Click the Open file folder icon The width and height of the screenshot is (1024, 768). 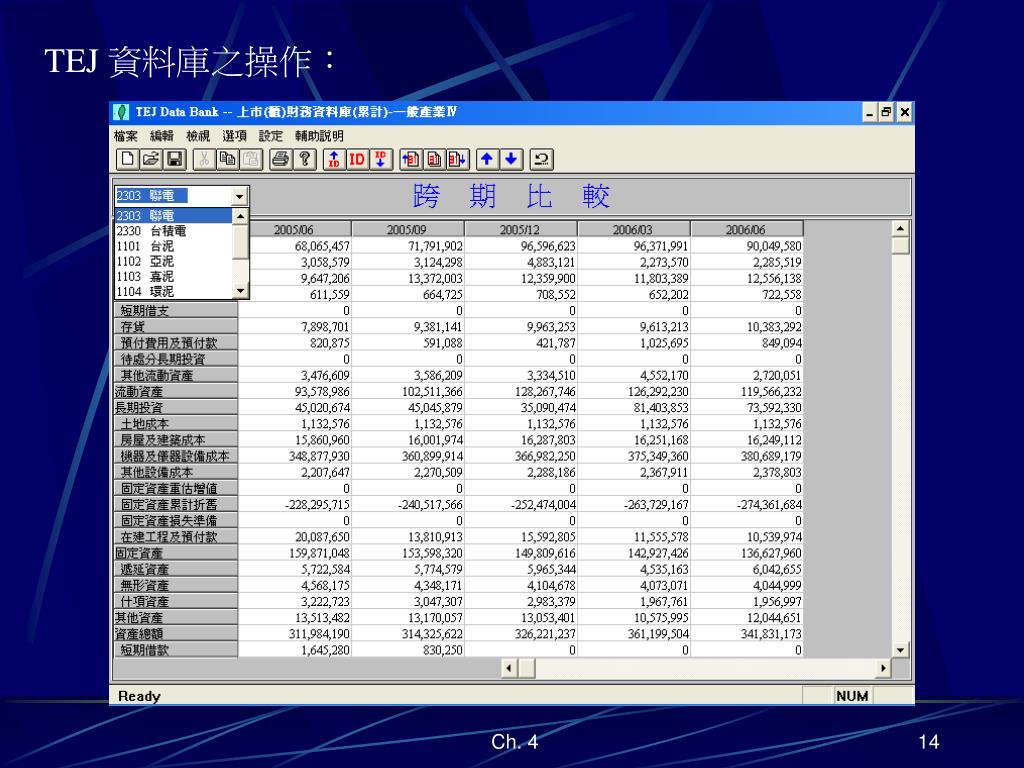click(x=151, y=159)
